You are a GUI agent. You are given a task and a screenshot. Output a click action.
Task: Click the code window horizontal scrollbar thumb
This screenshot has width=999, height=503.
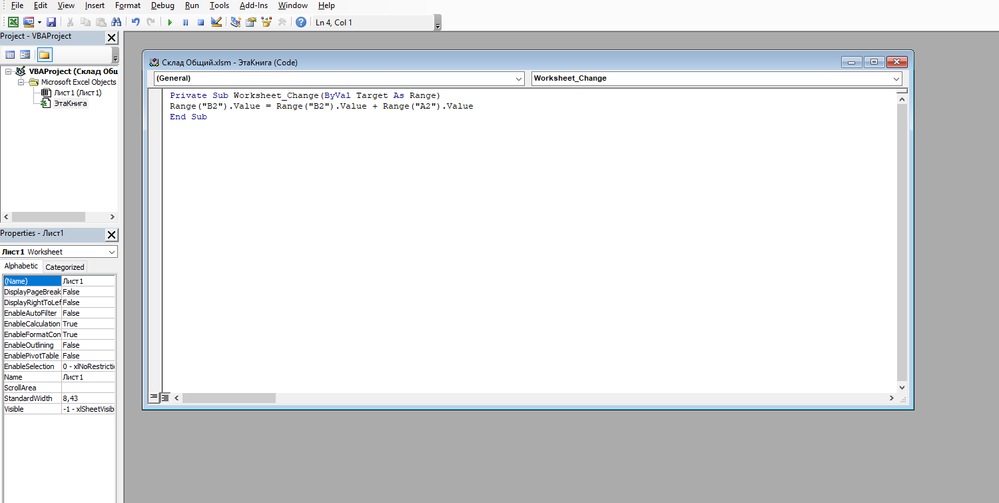tap(229, 398)
